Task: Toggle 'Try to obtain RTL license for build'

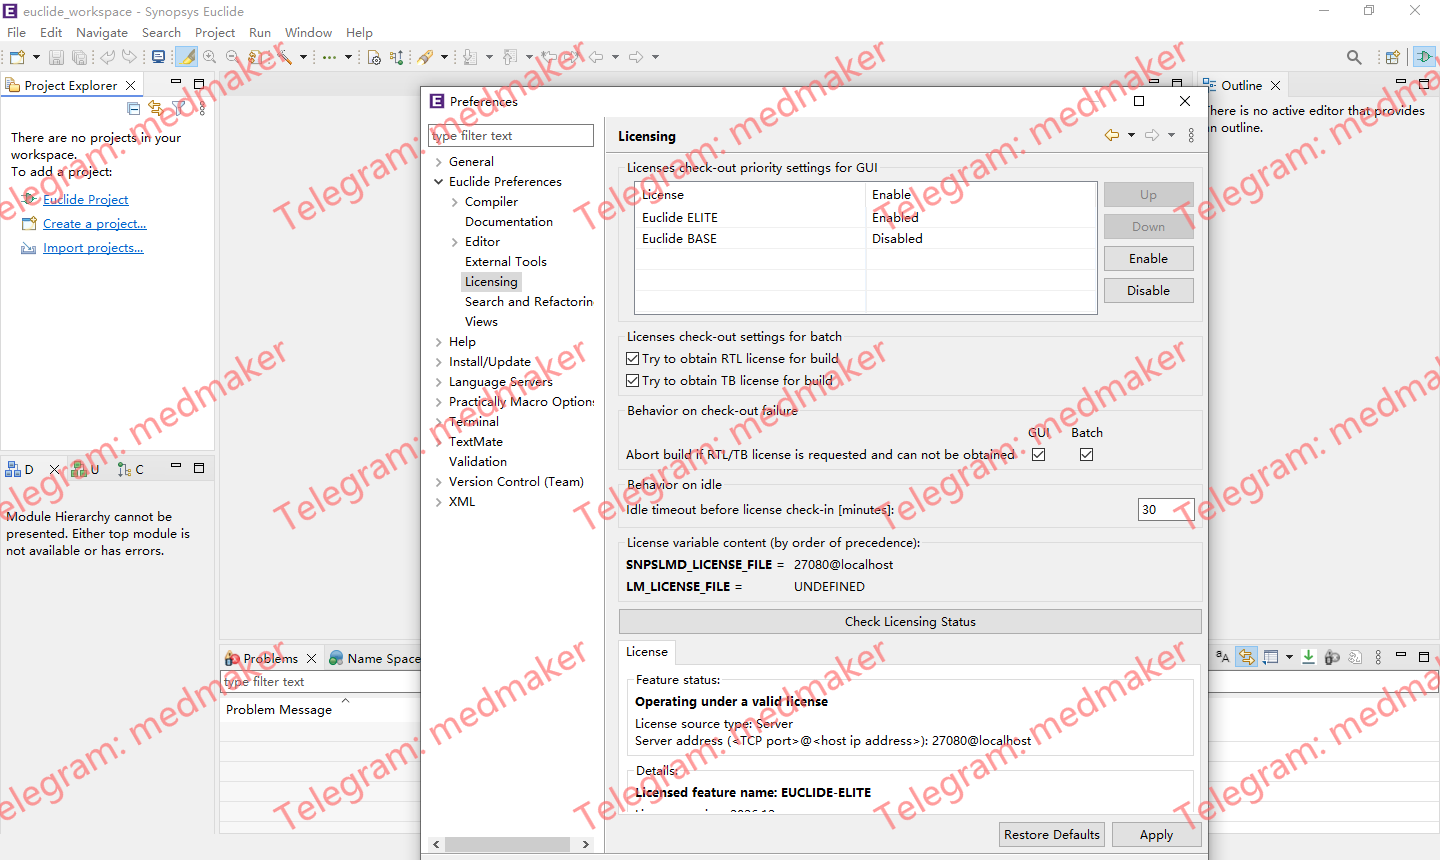Action: (x=632, y=359)
